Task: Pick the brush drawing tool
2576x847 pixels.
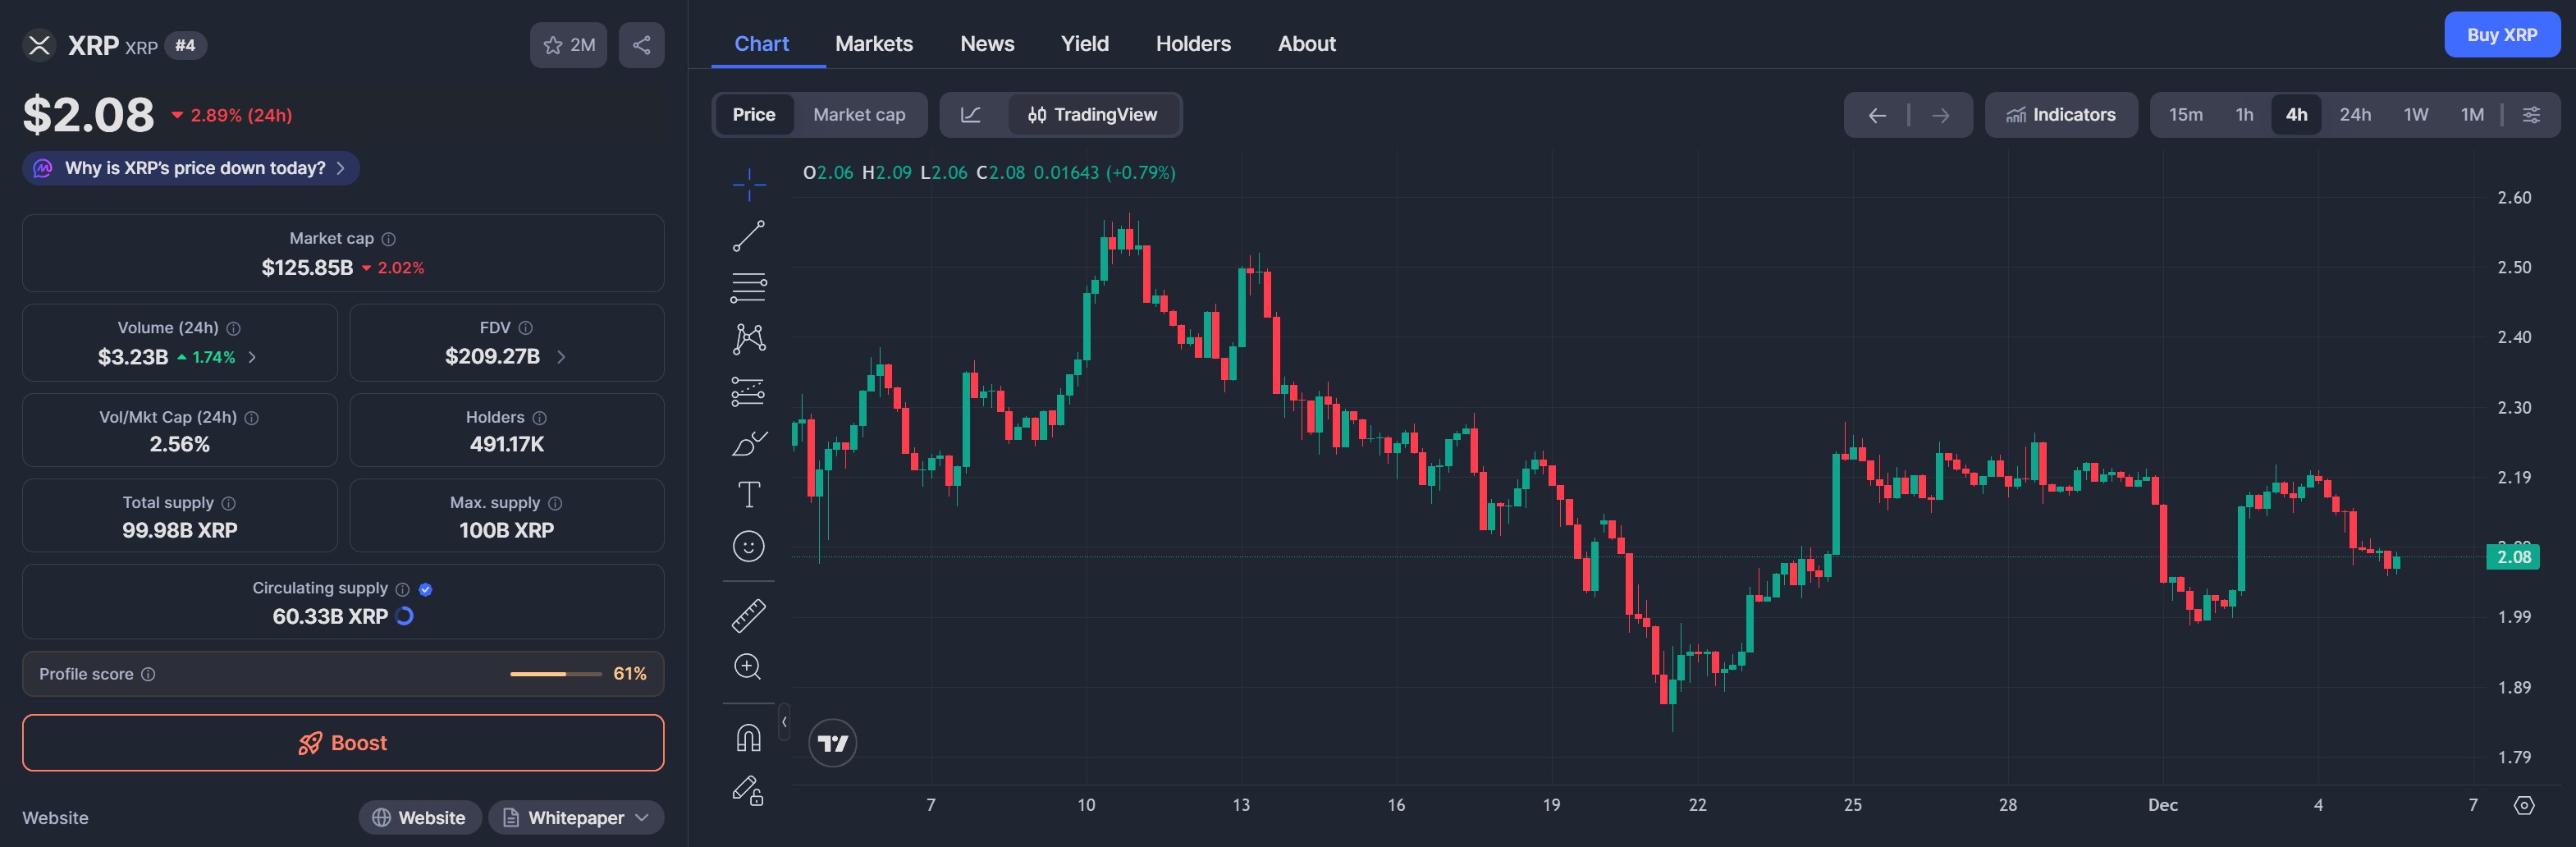Action: [x=748, y=443]
